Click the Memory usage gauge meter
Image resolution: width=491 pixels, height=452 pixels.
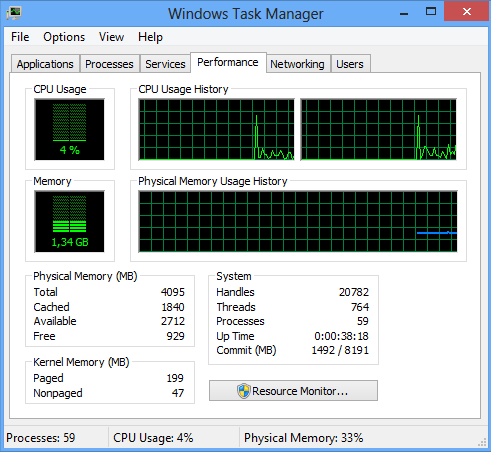click(x=69, y=221)
